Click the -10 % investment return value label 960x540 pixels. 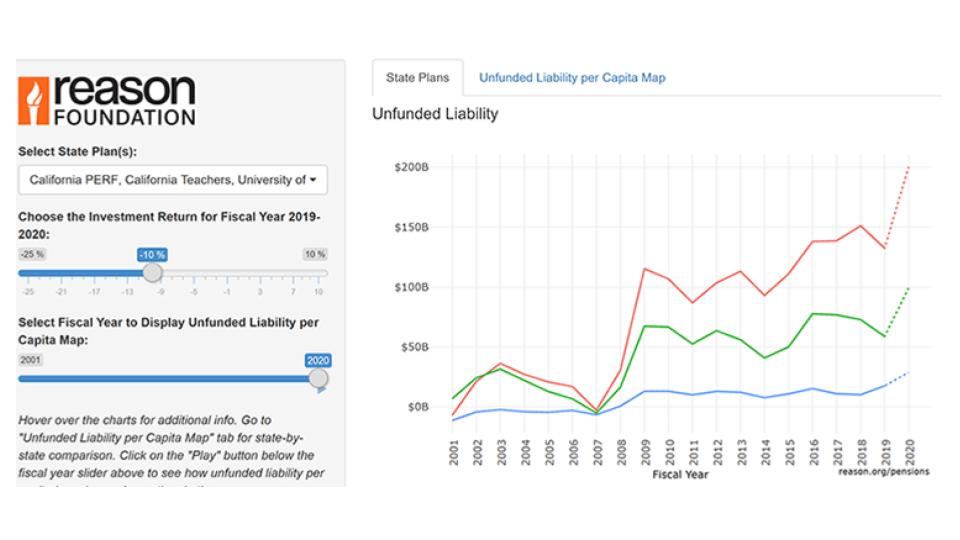coord(152,254)
